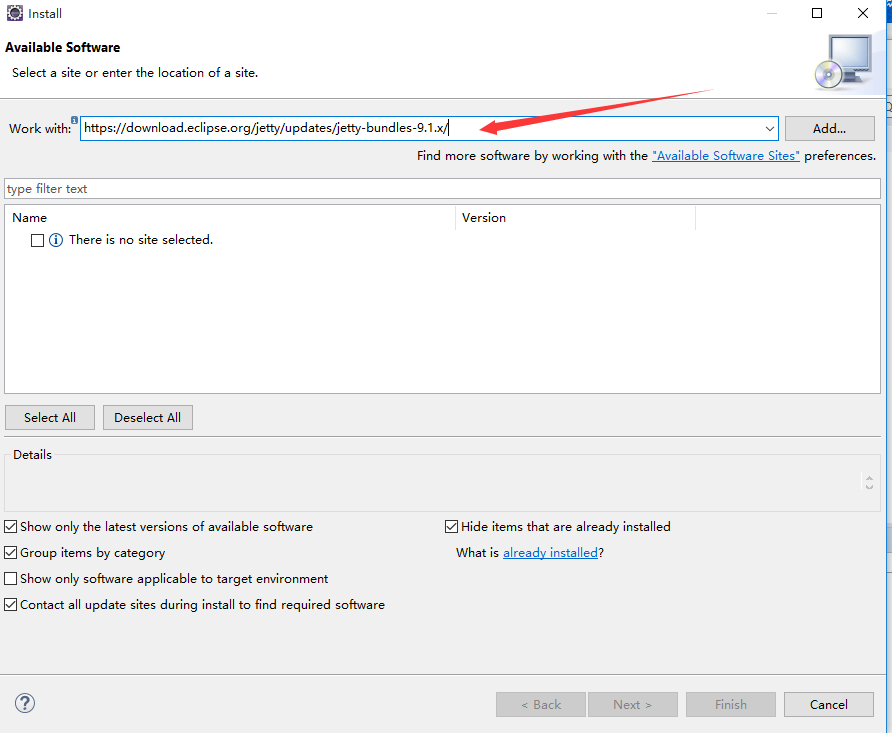Minimize the Install window
The image size is (892, 733).
771,13
